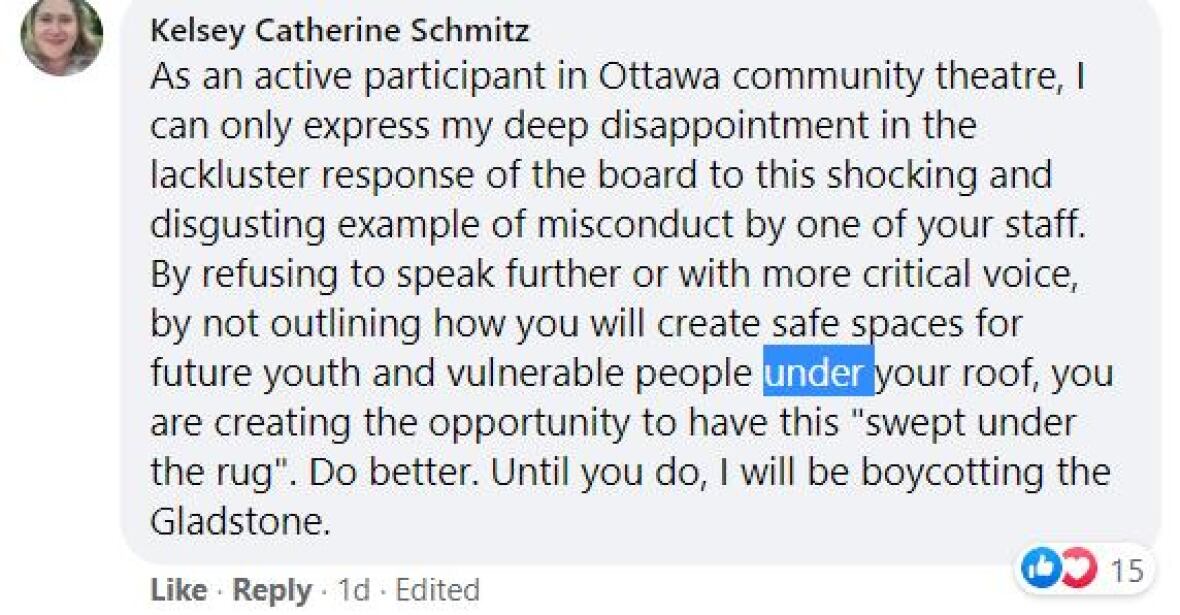Image resolution: width=1180 pixels, height=615 pixels.
Task: Reply to the comment via Reply link
Action: coord(271,590)
